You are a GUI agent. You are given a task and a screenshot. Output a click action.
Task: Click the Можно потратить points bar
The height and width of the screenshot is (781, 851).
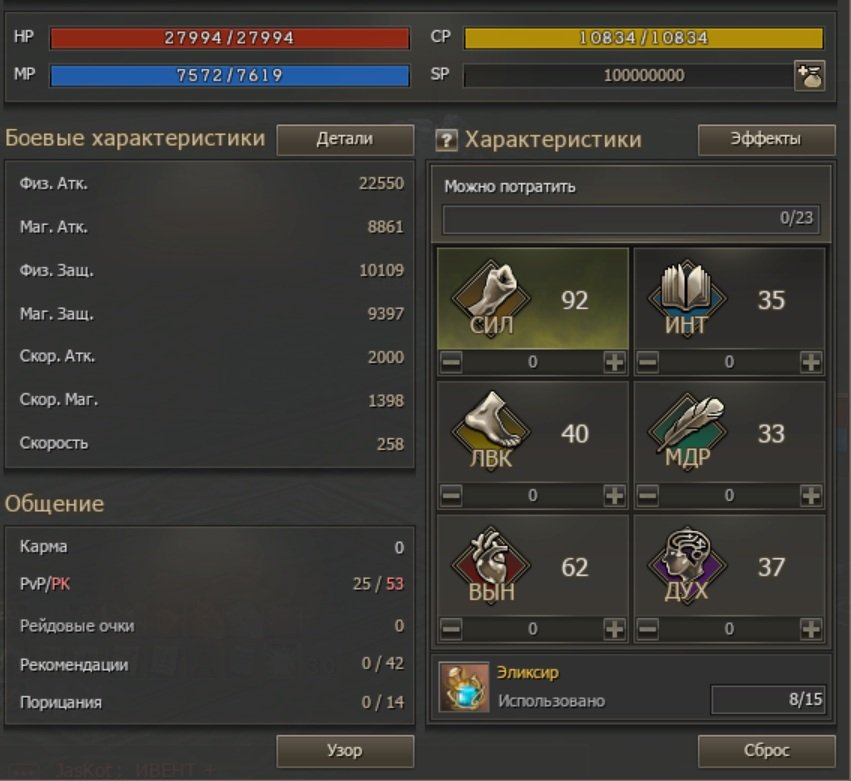(x=631, y=219)
